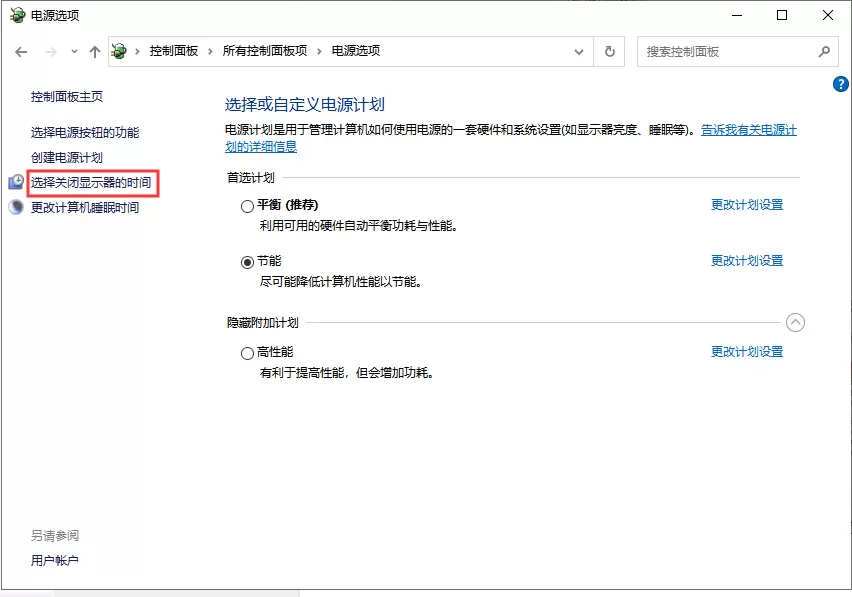Collapse the 隐藏附加计划 section chevron
The height and width of the screenshot is (597, 852).
click(796, 323)
